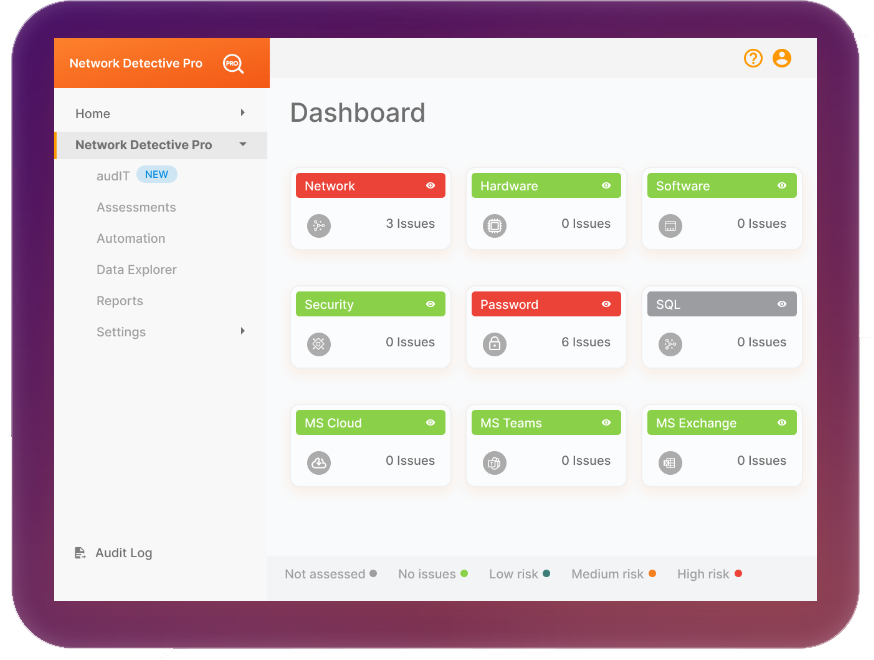Click the Network card's node icon
Screen dimensions: 874x660
pyautogui.click(x=319, y=226)
